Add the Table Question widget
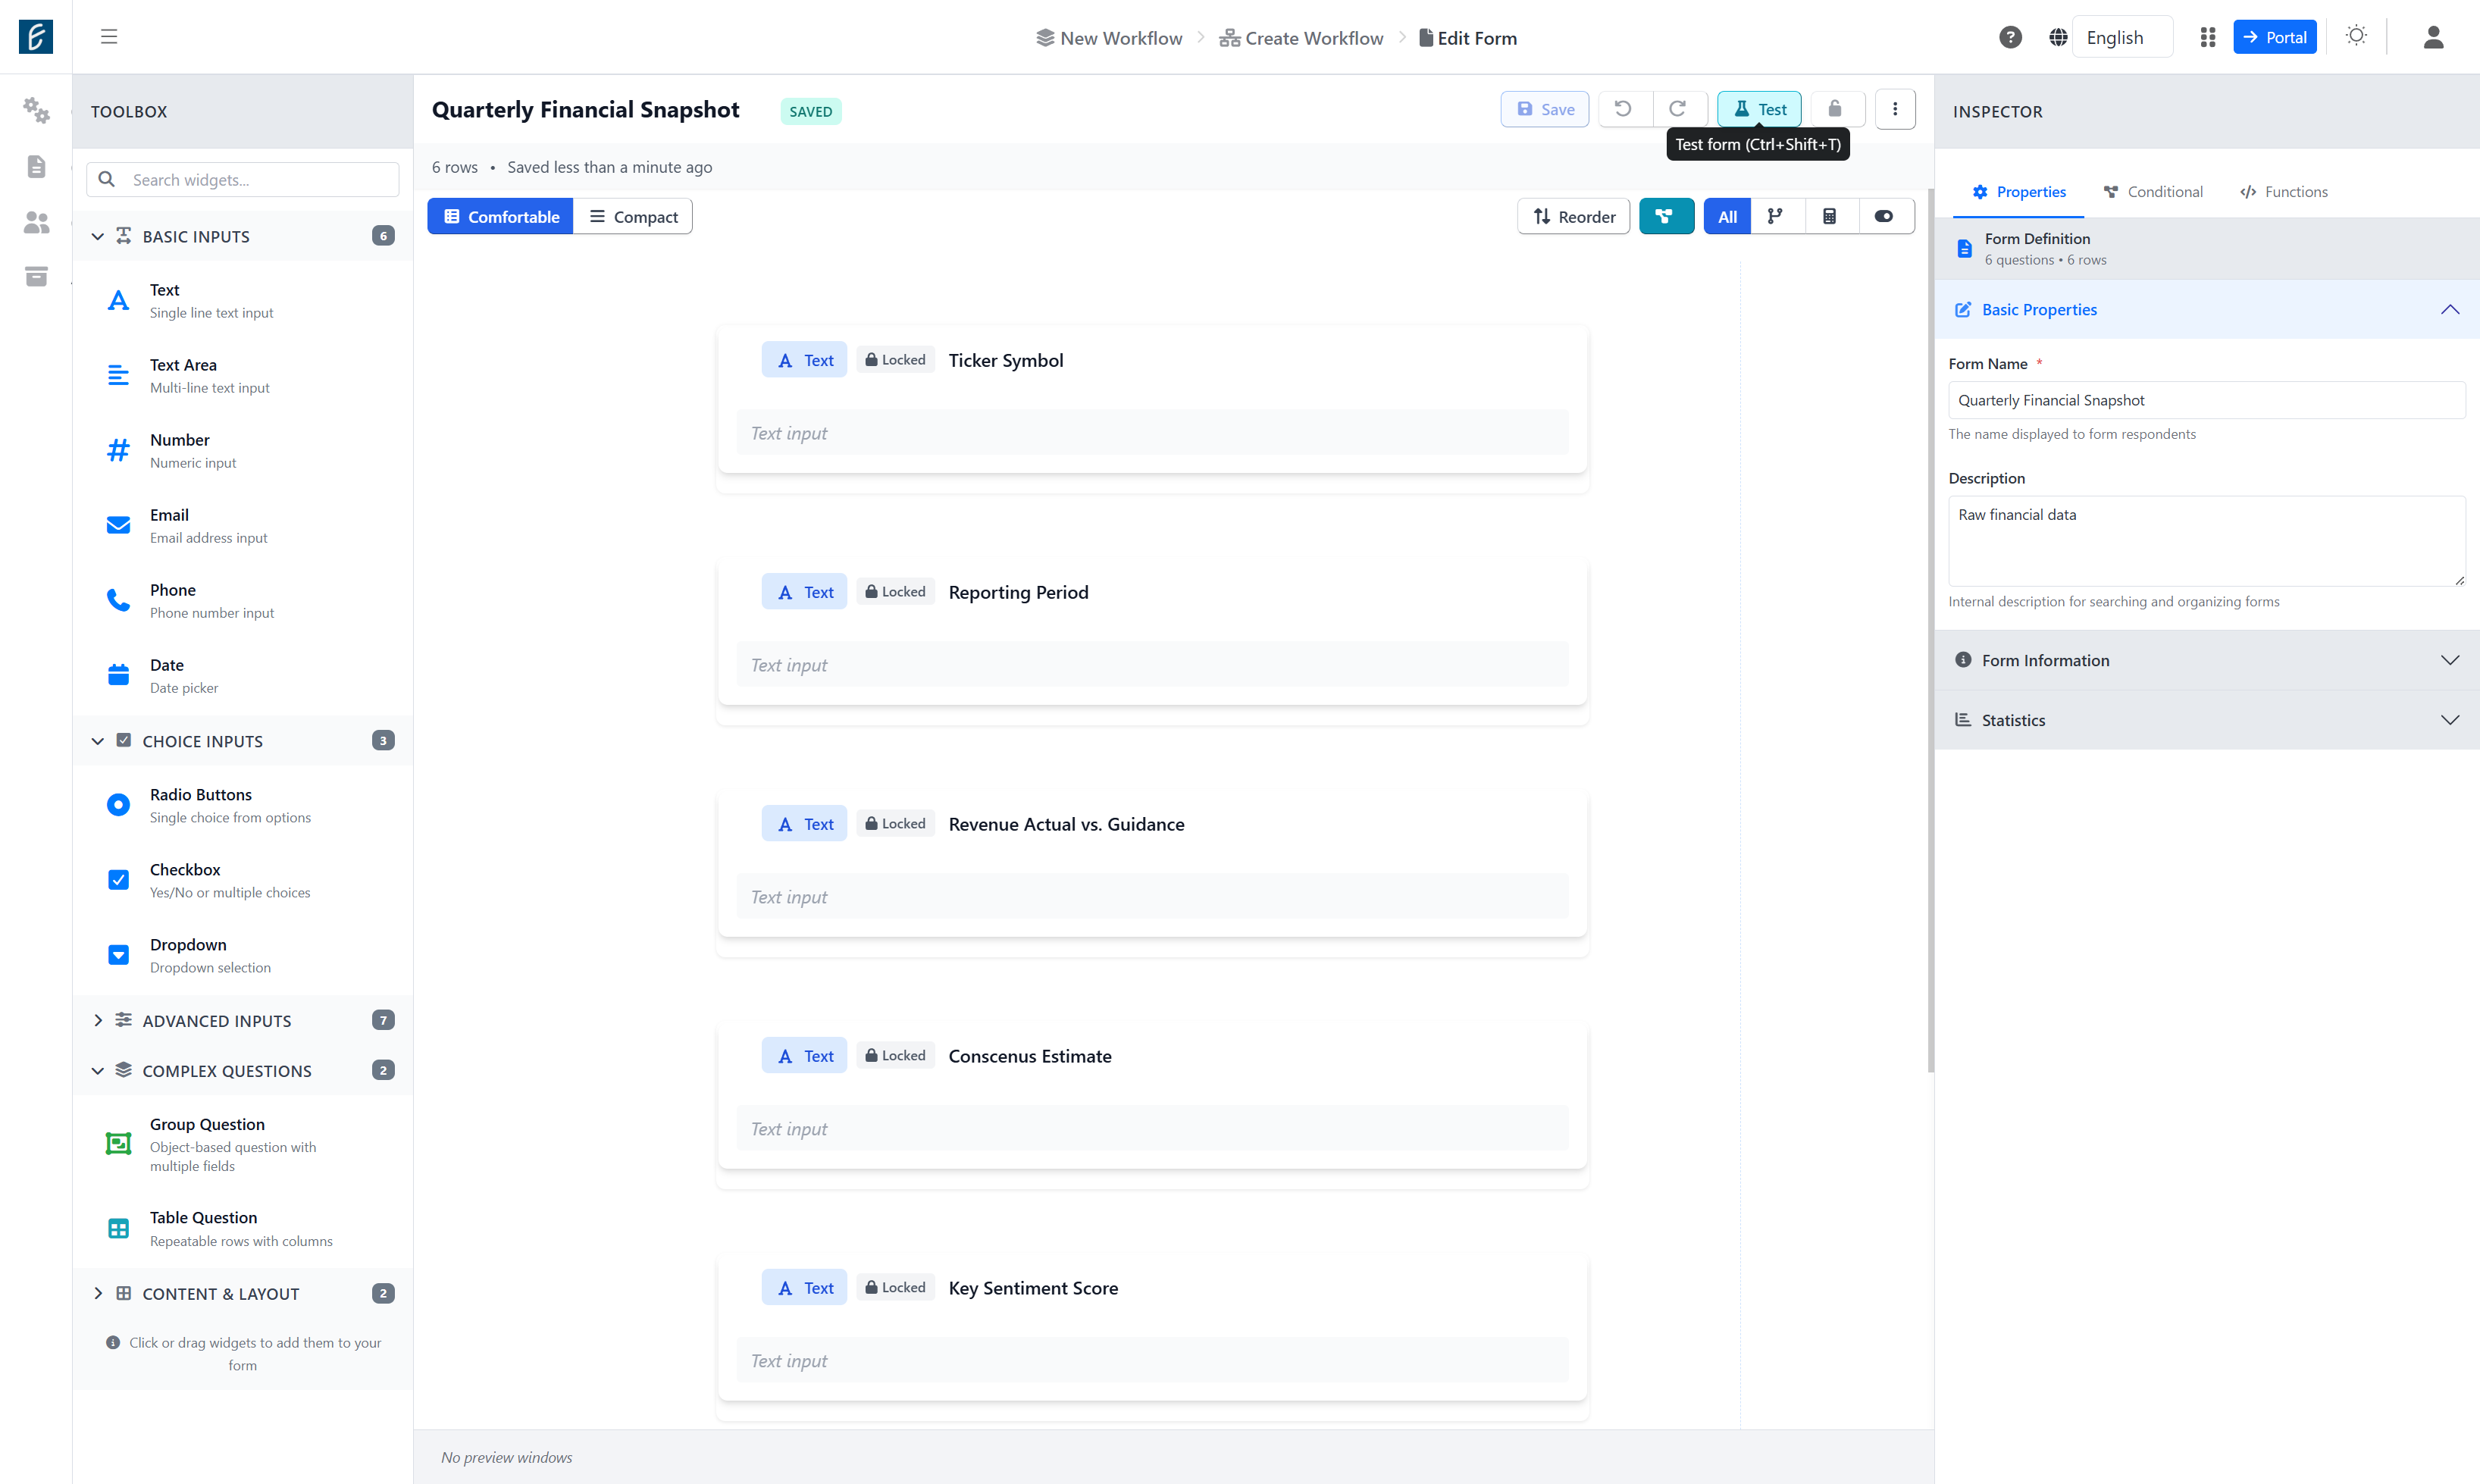2480x1484 pixels. [x=242, y=1229]
